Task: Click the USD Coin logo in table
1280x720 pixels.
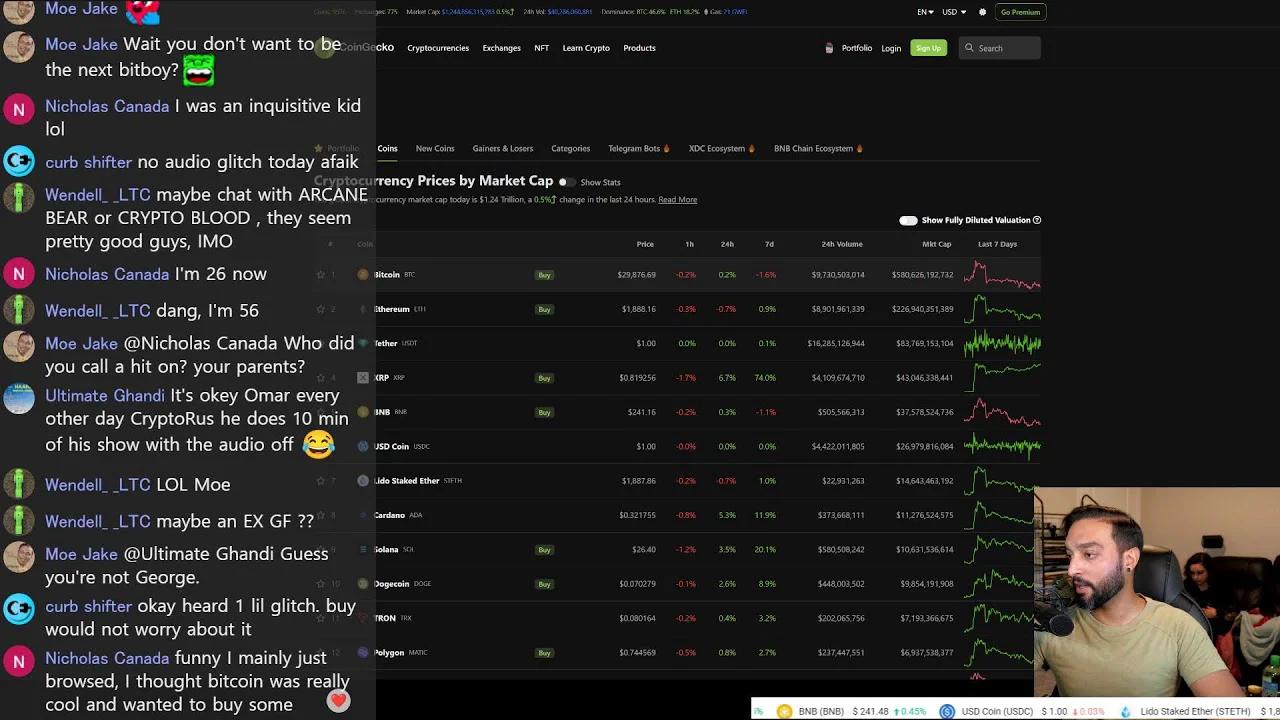Action: click(x=363, y=446)
